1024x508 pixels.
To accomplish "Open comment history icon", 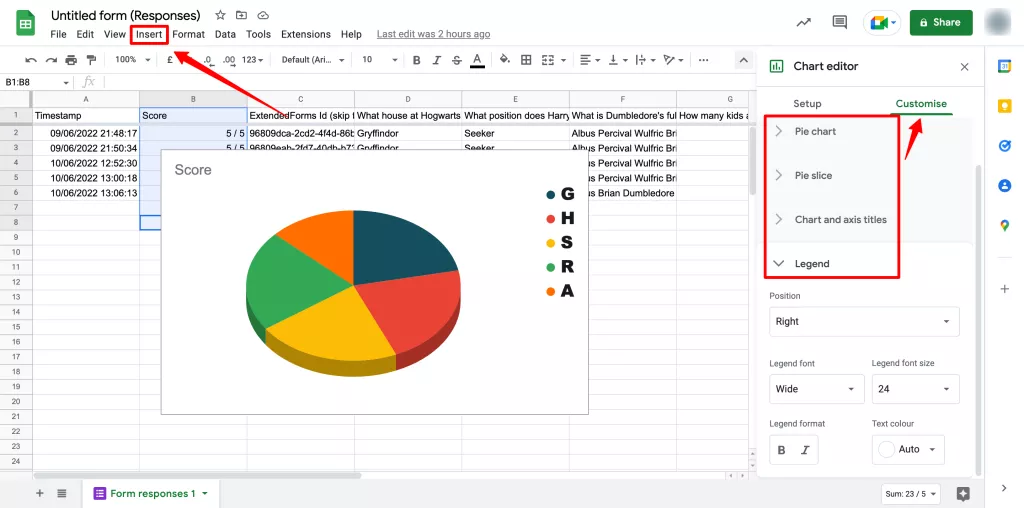I will pos(840,22).
